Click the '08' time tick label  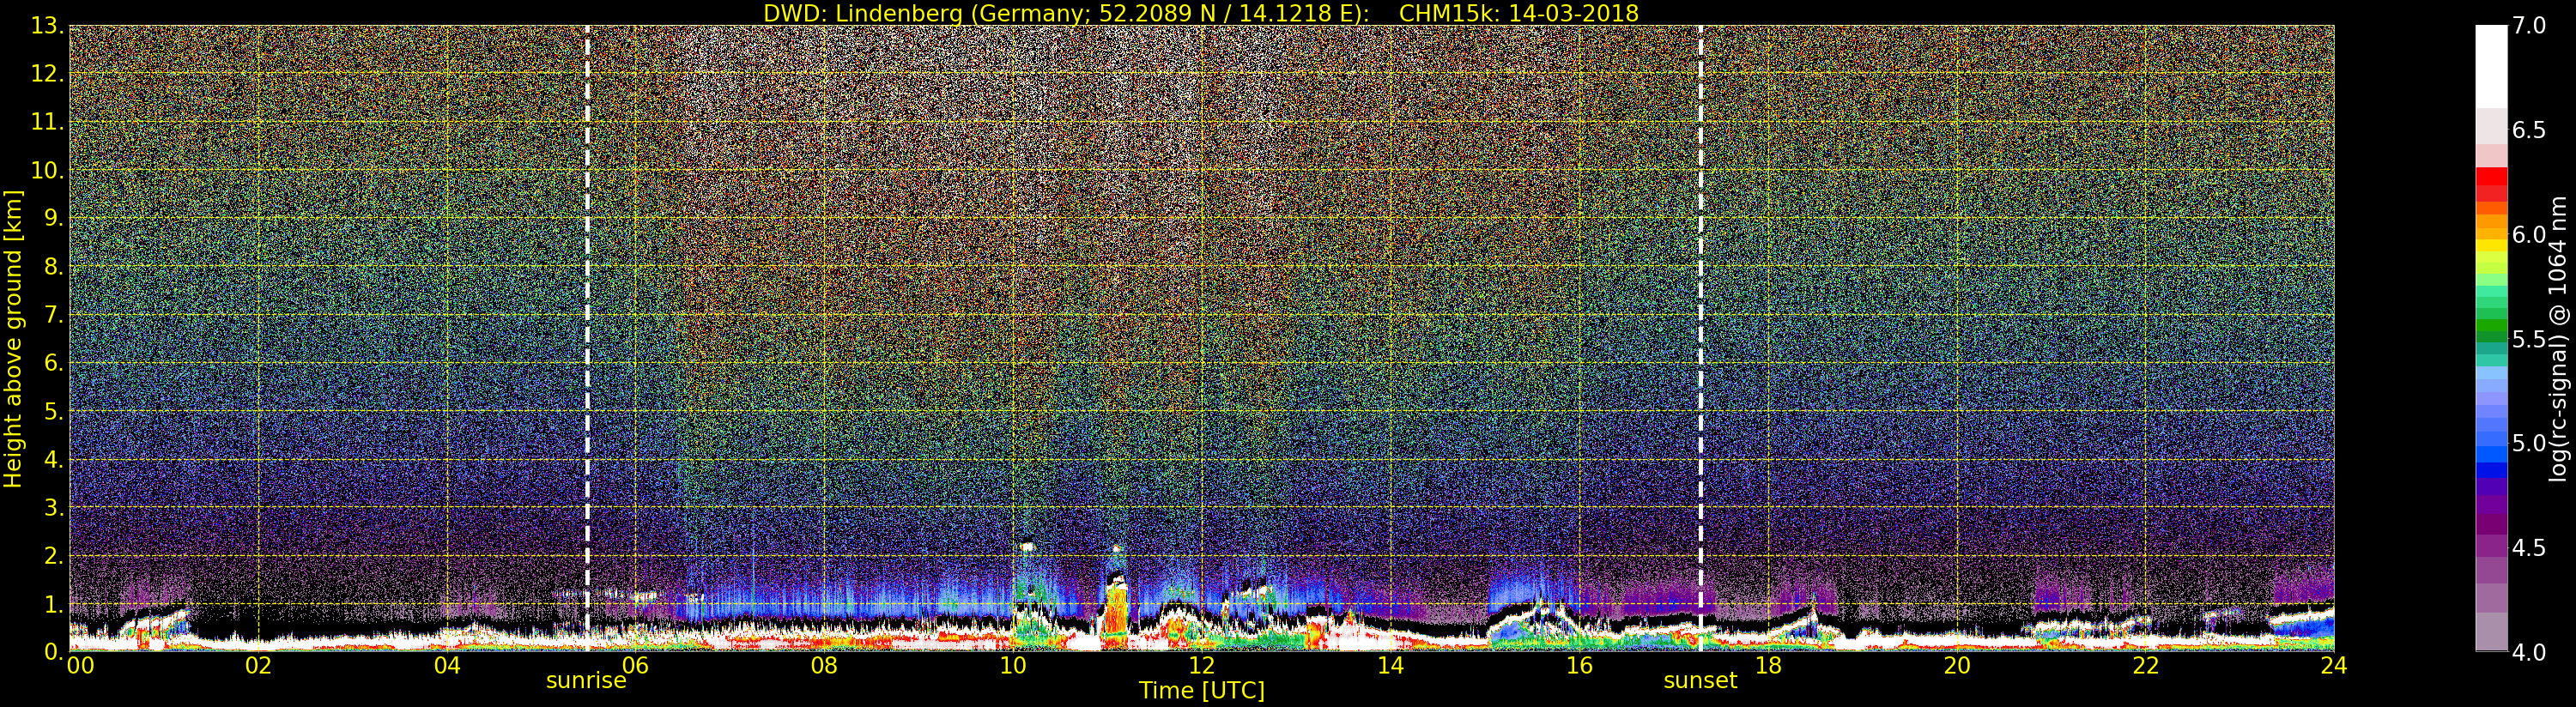coord(824,665)
